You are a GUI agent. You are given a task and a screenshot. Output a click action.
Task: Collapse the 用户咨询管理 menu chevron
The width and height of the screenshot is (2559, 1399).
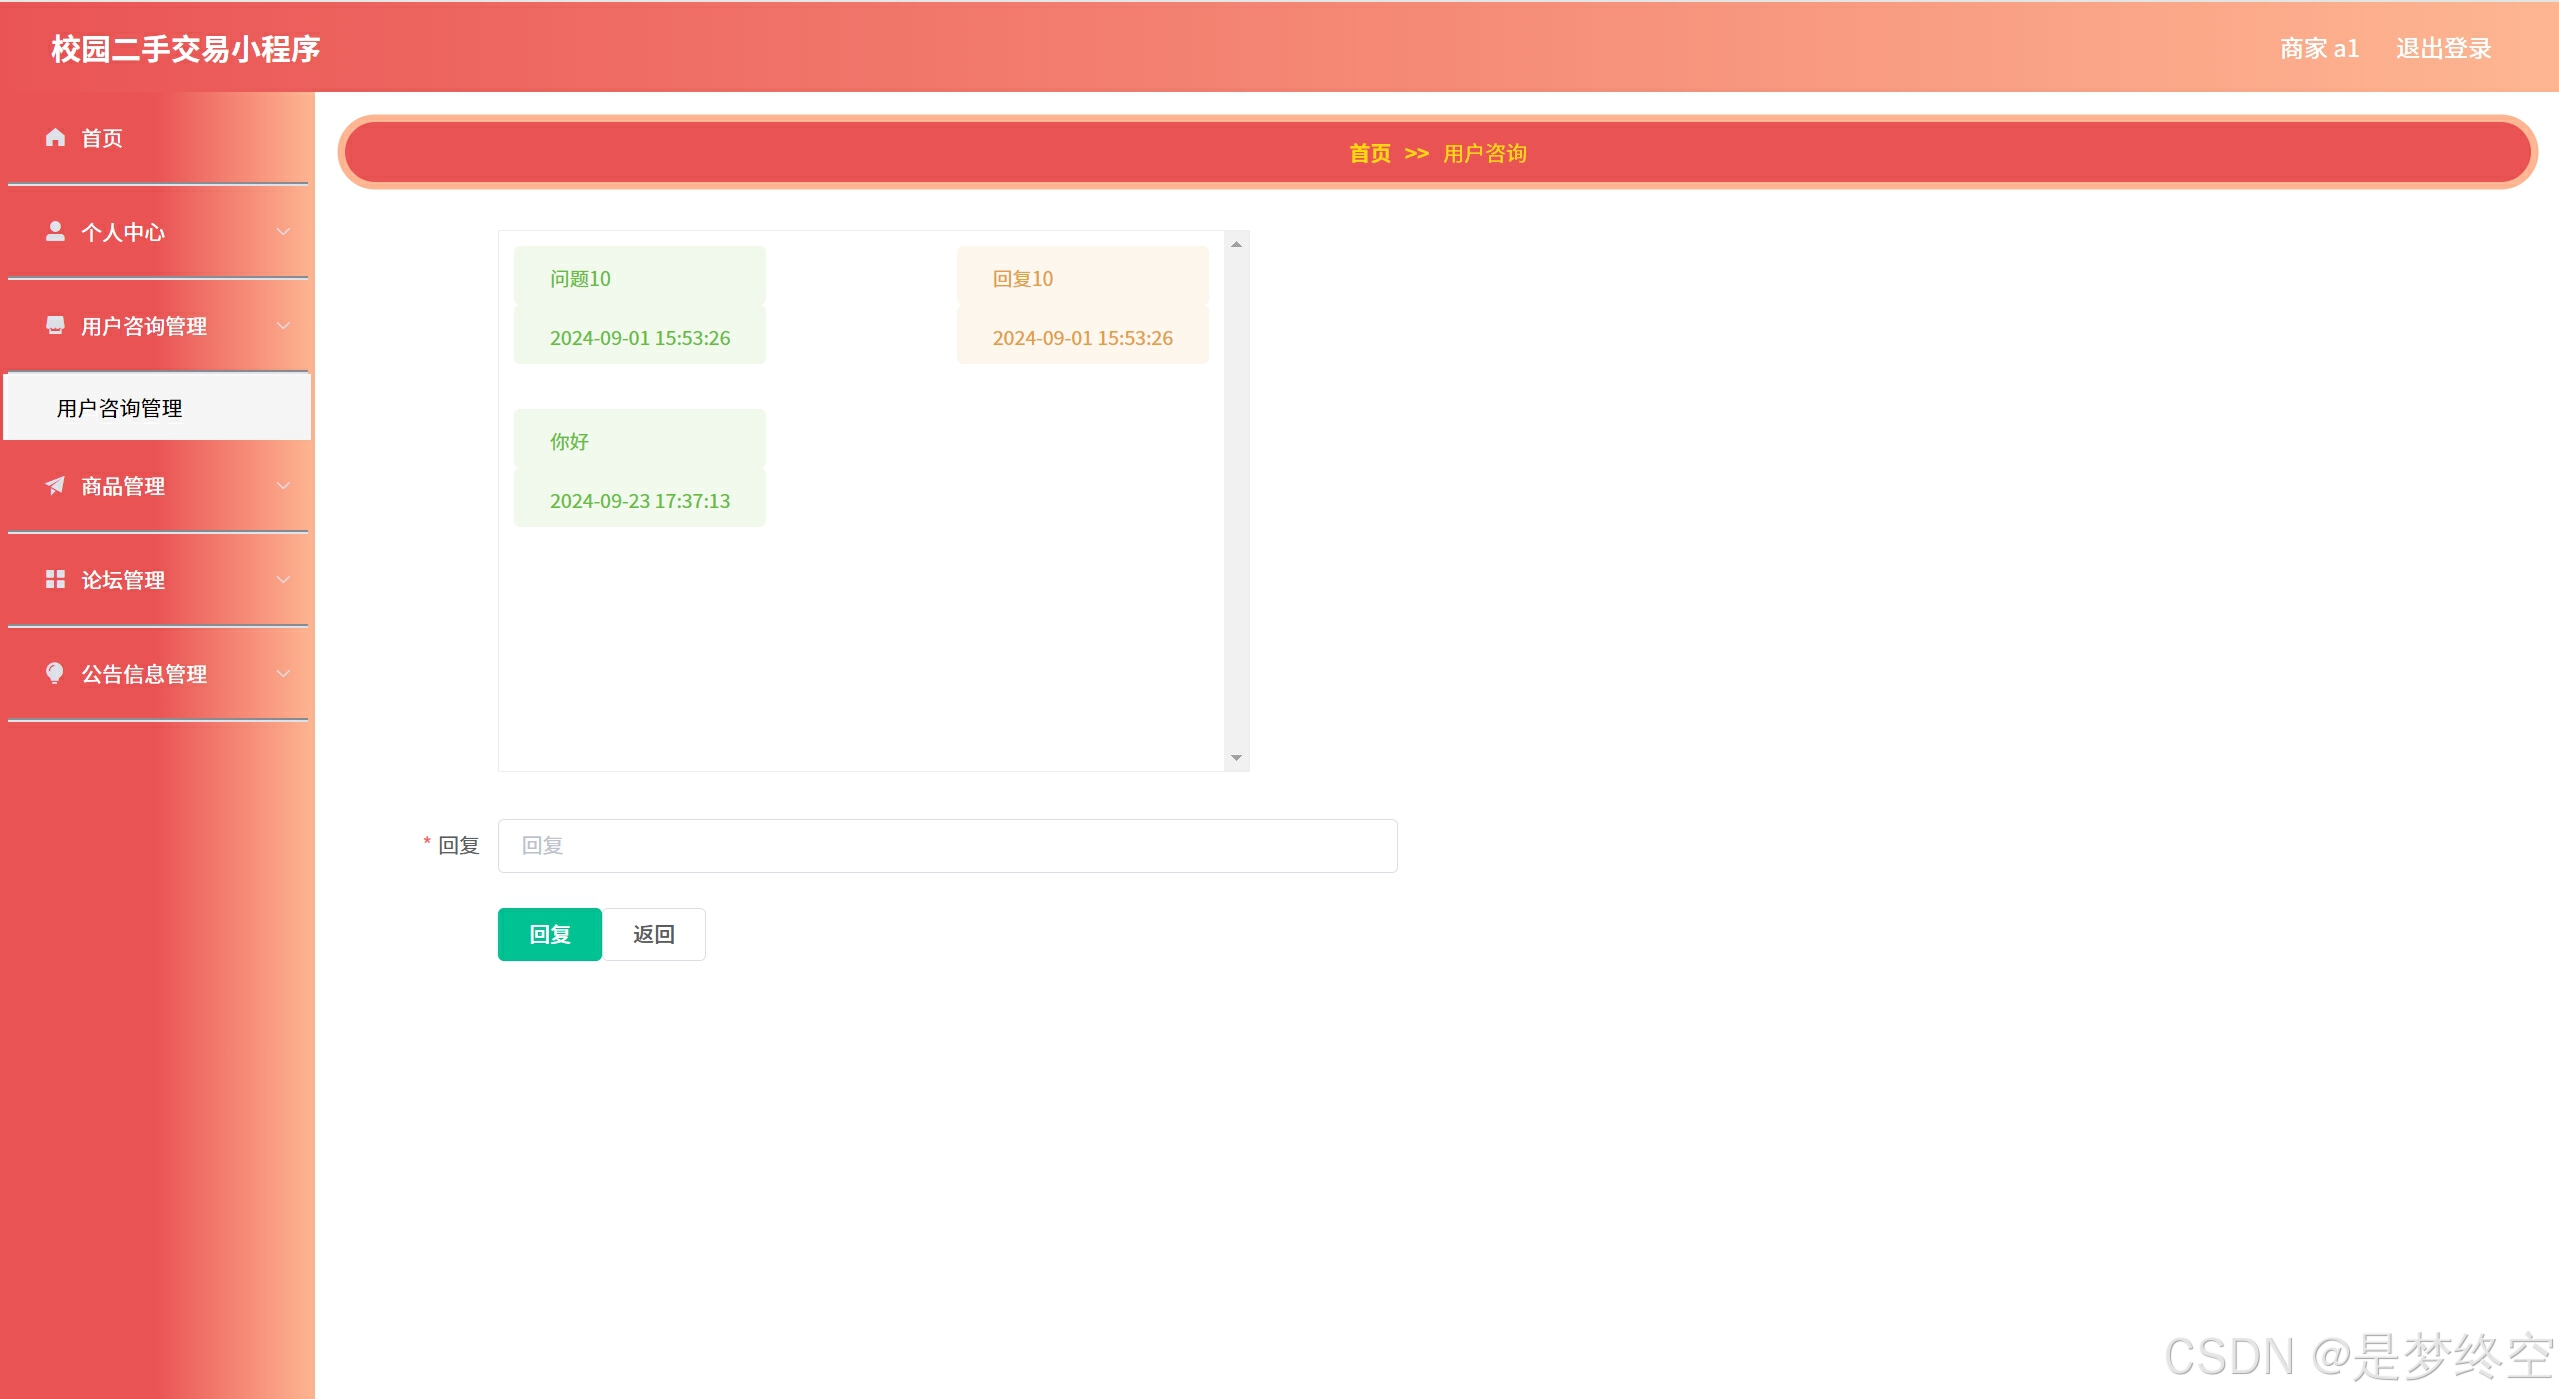(x=283, y=326)
